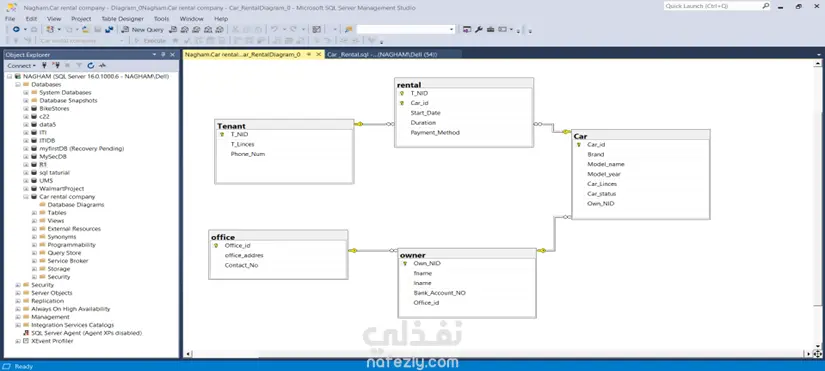This screenshot has height=371, width=825.
Task: Click the Save All toolbar icon
Action: click(108, 29)
